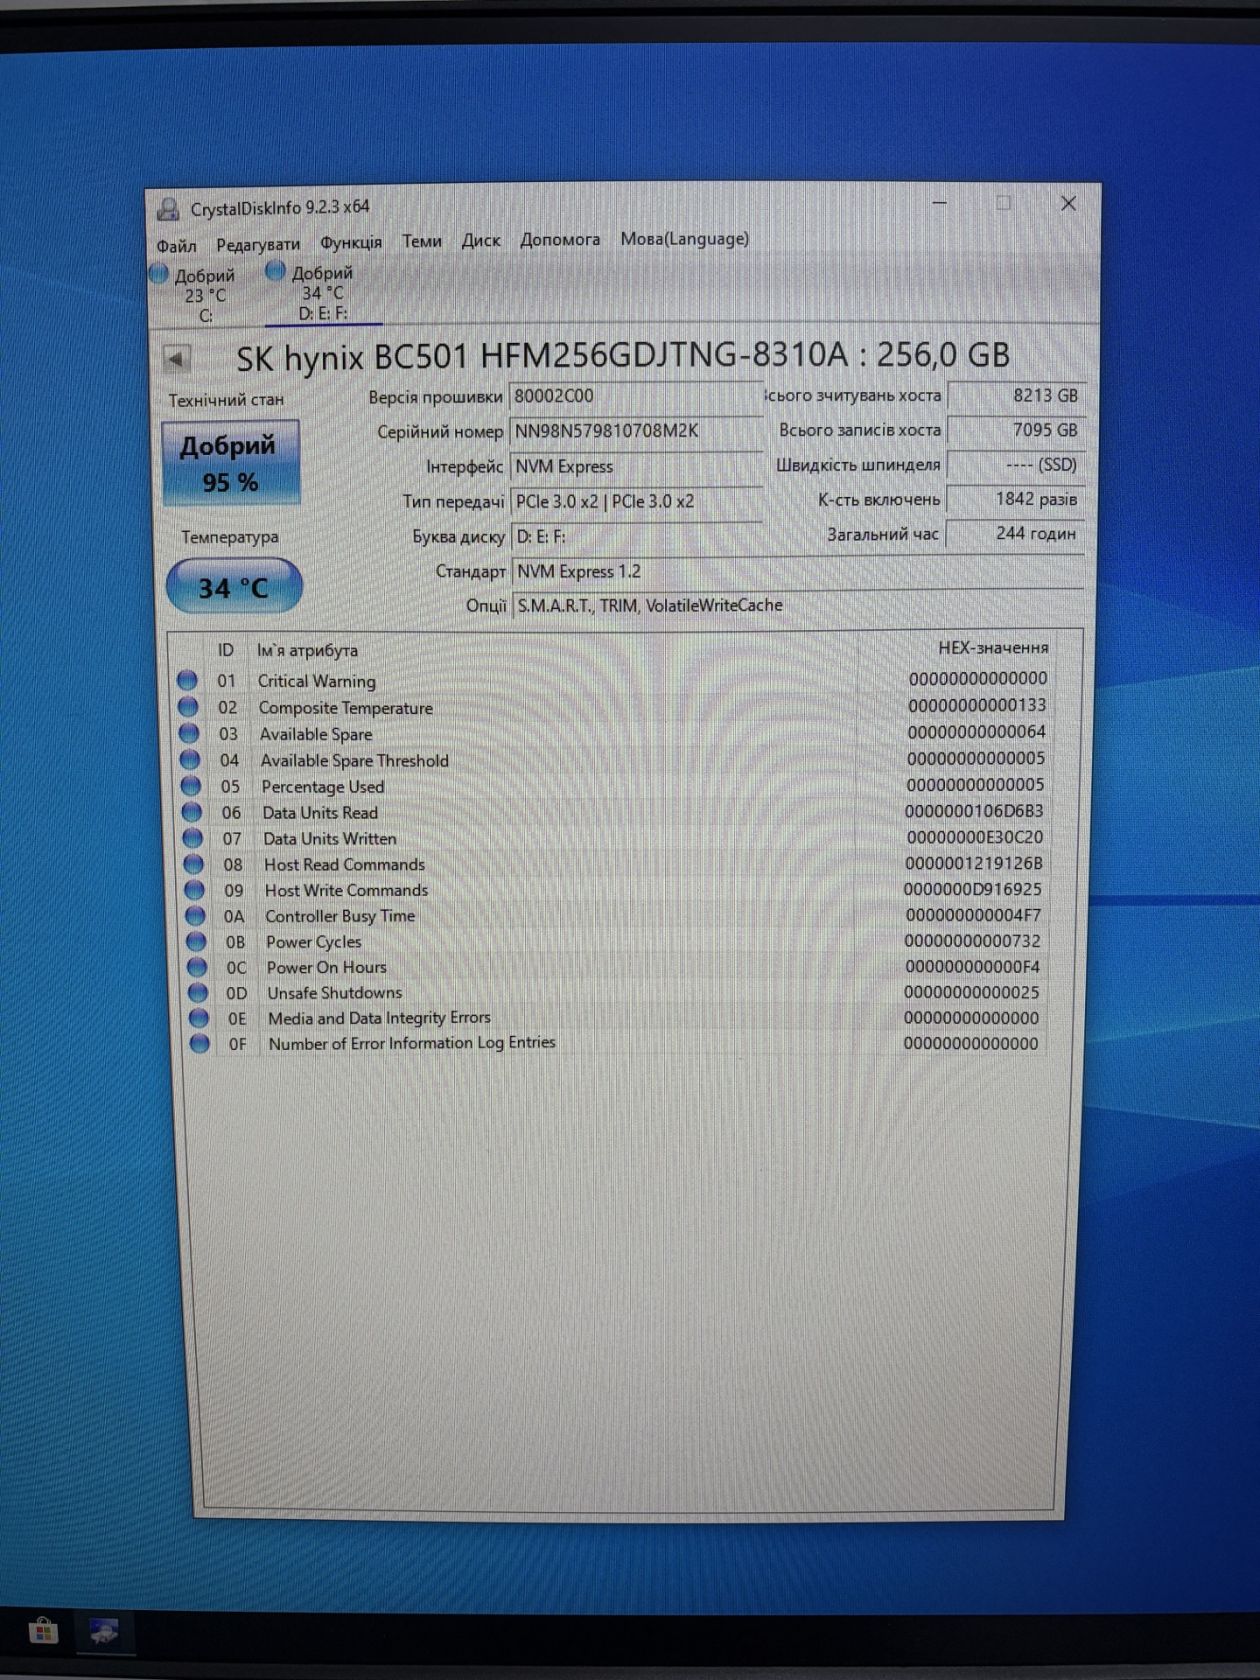
Task: Select the D: E: F: drive tab
Action: [x=322, y=292]
